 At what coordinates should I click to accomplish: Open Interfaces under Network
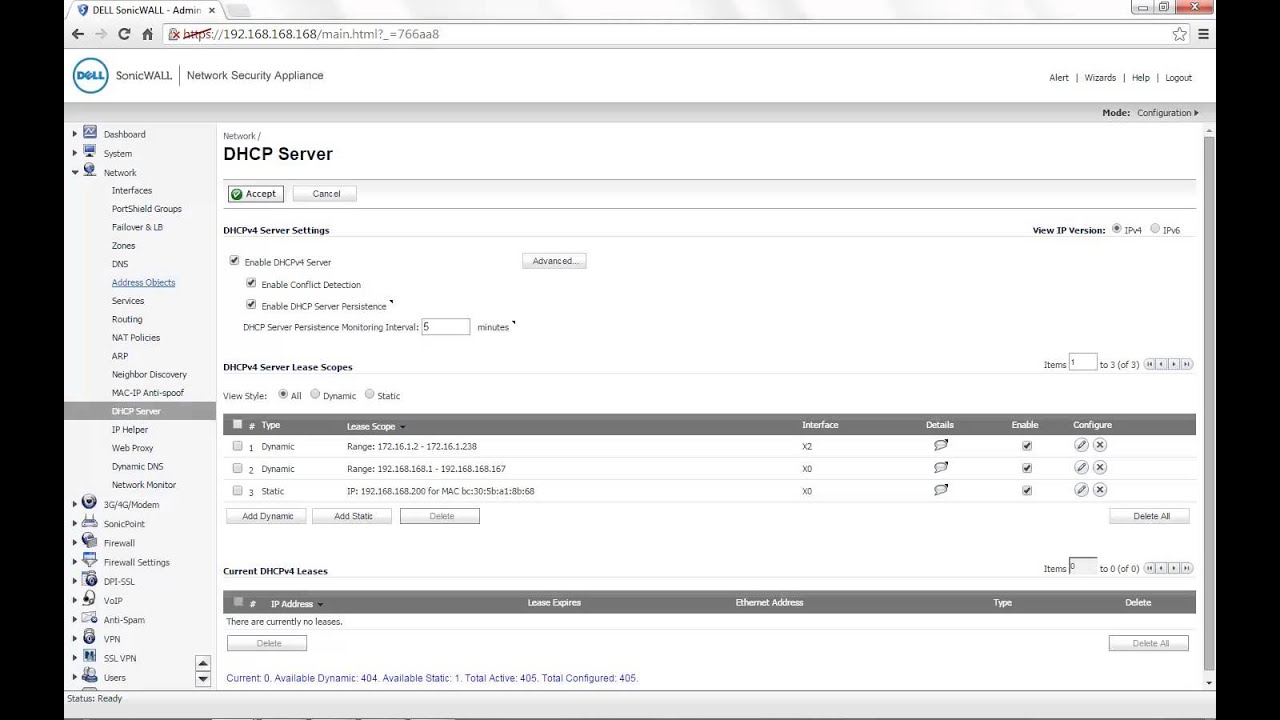(132, 190)
